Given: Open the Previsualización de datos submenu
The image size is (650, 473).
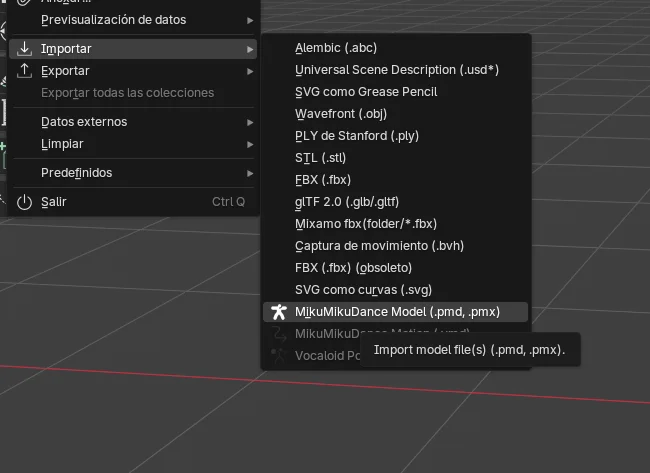Looking at the screenshot, I should point(133,20).
